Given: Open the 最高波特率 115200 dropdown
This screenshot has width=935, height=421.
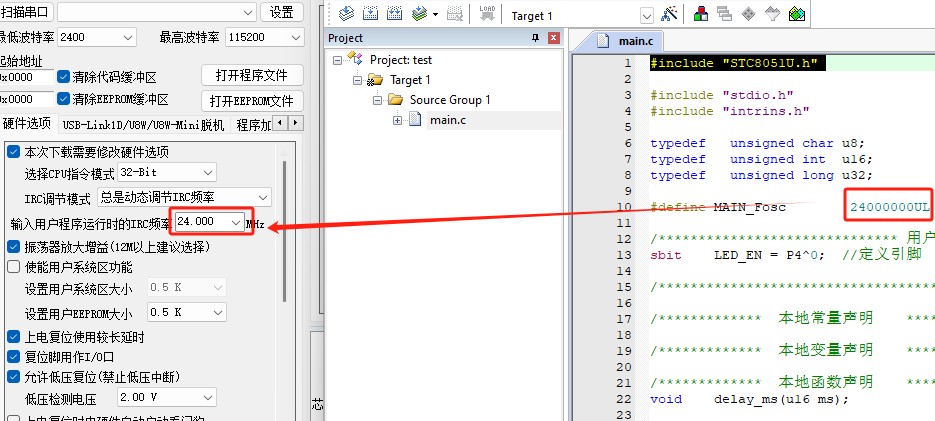Looking at the screenshot, I should tap(265, 37).
